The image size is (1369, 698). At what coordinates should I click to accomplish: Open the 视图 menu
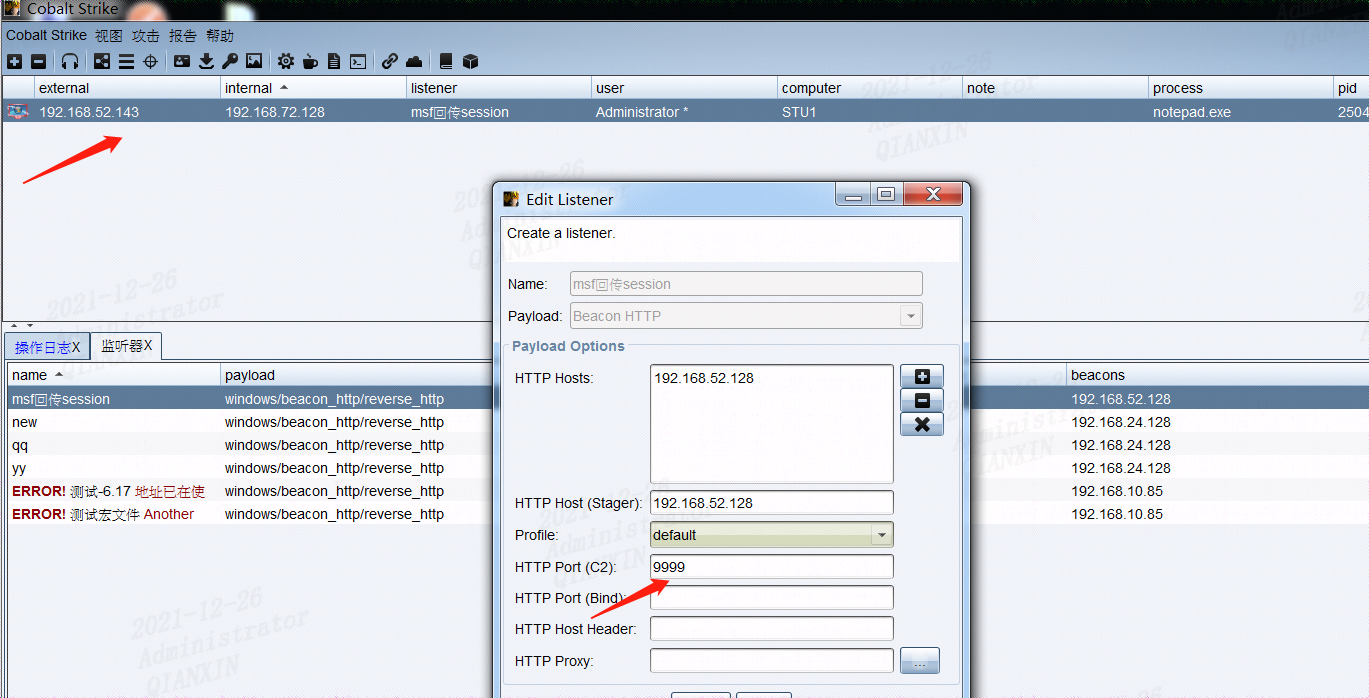pos(109,35)
